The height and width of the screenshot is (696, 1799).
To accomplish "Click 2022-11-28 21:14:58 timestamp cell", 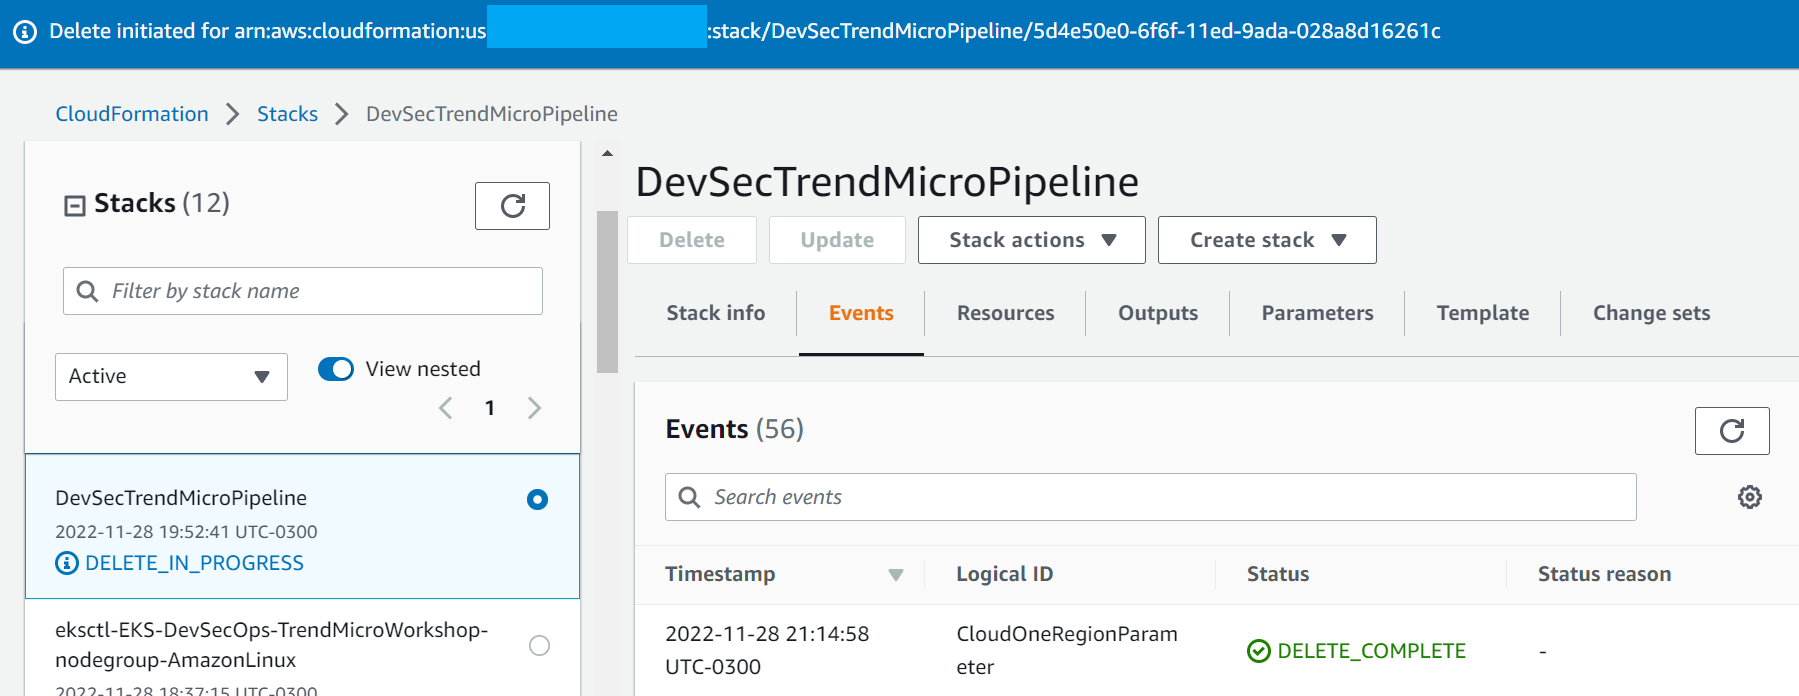I will coord(767,650).
